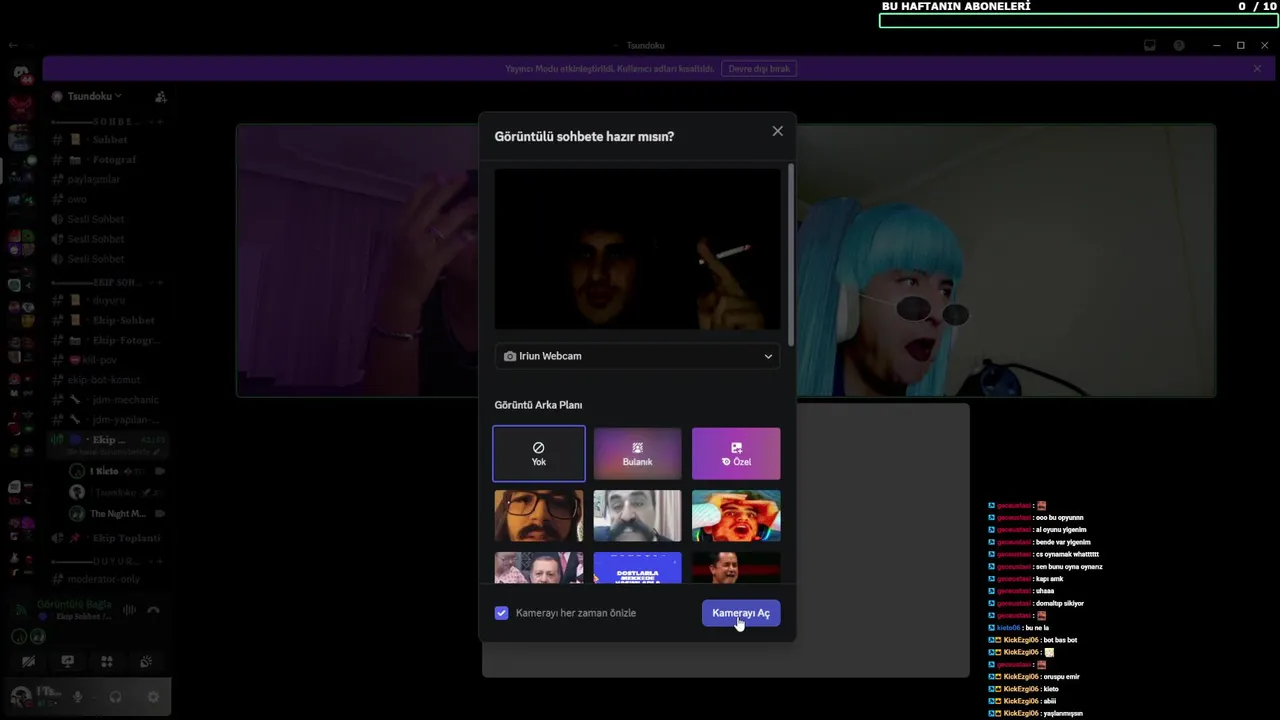
Task: Select voice user I Kieto
Action: coord(117,471)
